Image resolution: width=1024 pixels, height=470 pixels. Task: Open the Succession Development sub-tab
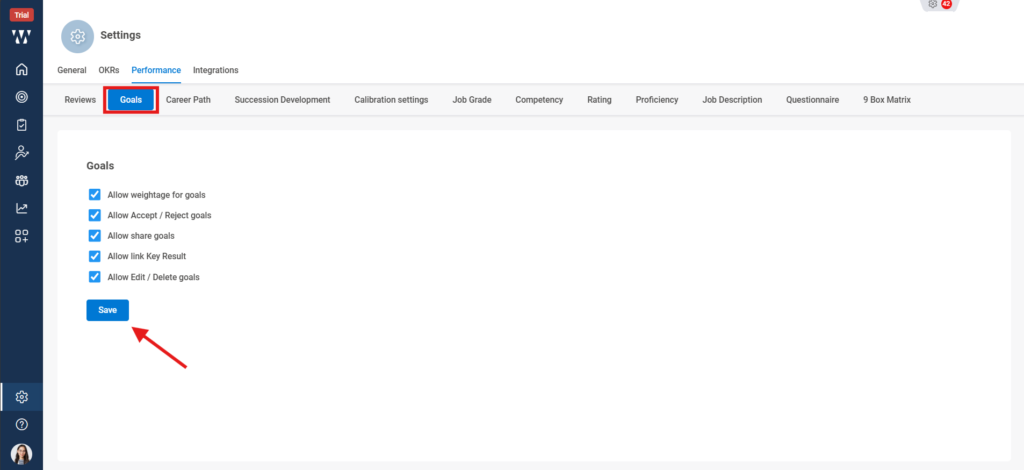point(282,100)
